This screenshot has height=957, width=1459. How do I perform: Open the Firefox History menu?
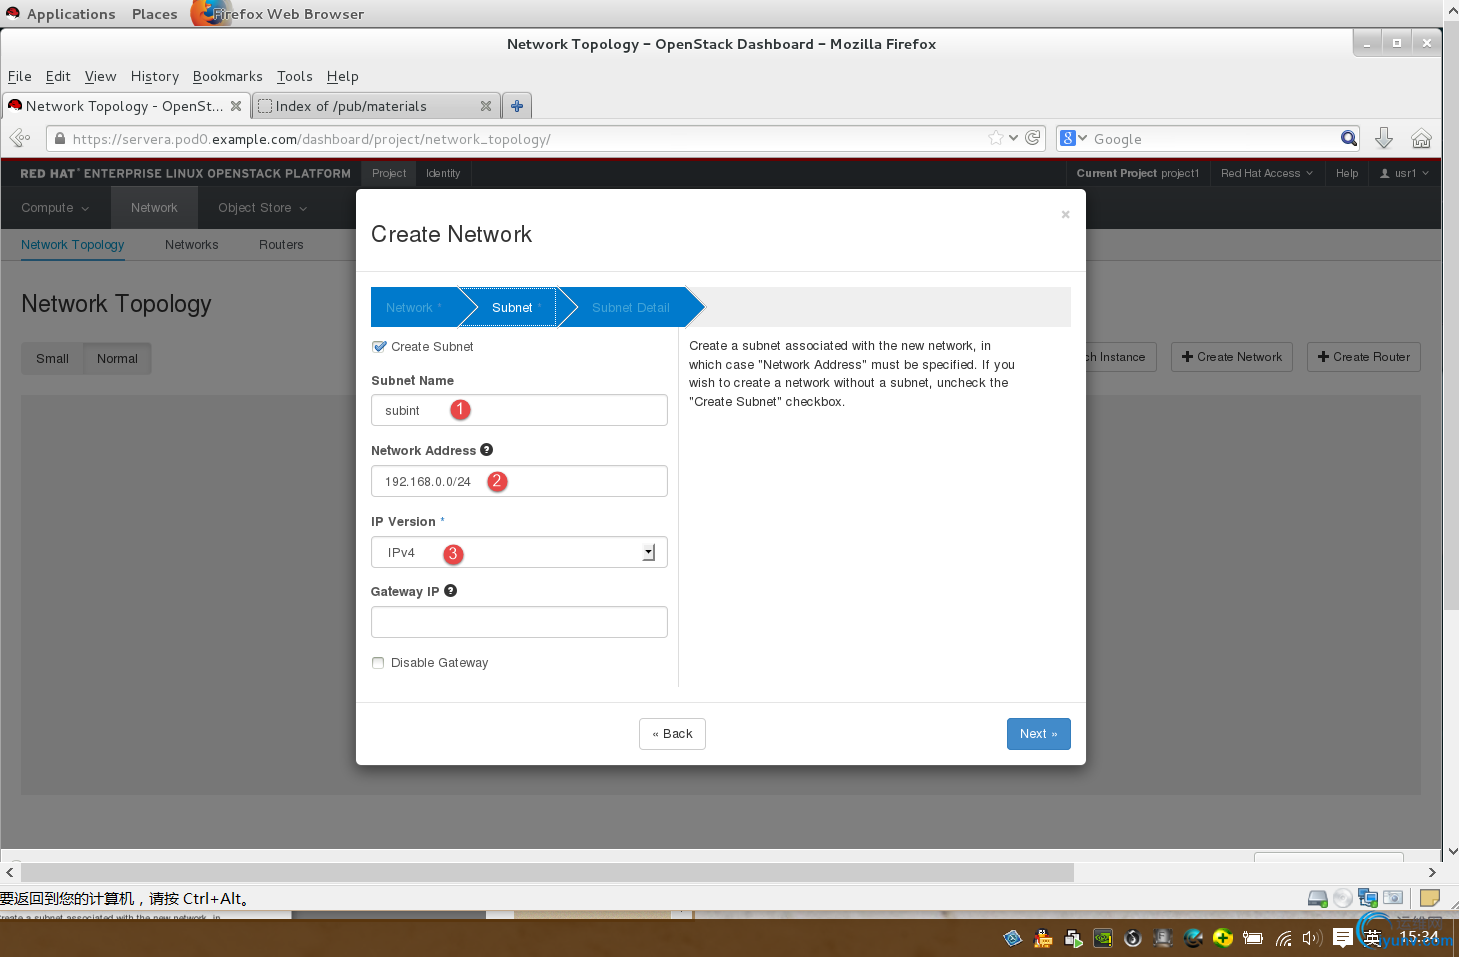point(155,76)
